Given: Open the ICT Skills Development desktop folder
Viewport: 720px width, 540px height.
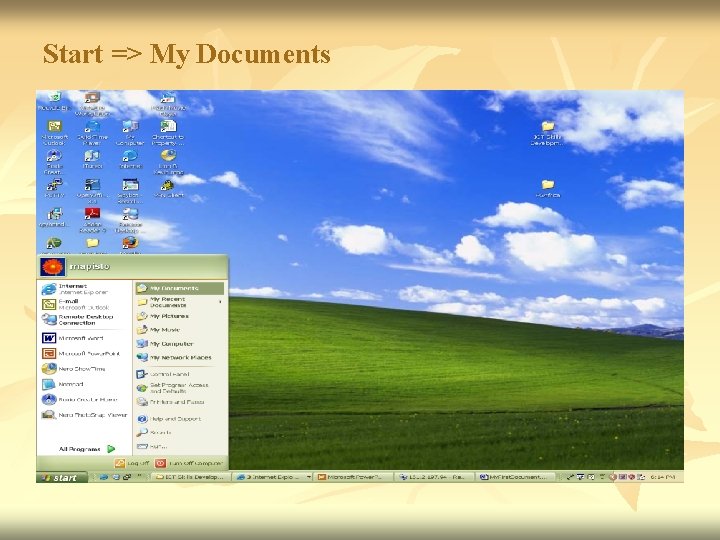Looking at the screenshot, I should click(547, 133).
